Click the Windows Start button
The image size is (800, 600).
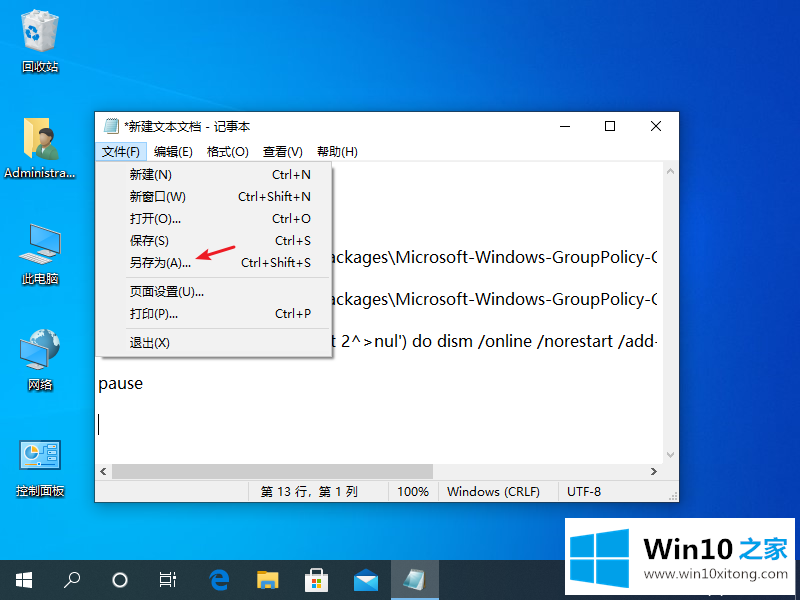pos(23,579)
